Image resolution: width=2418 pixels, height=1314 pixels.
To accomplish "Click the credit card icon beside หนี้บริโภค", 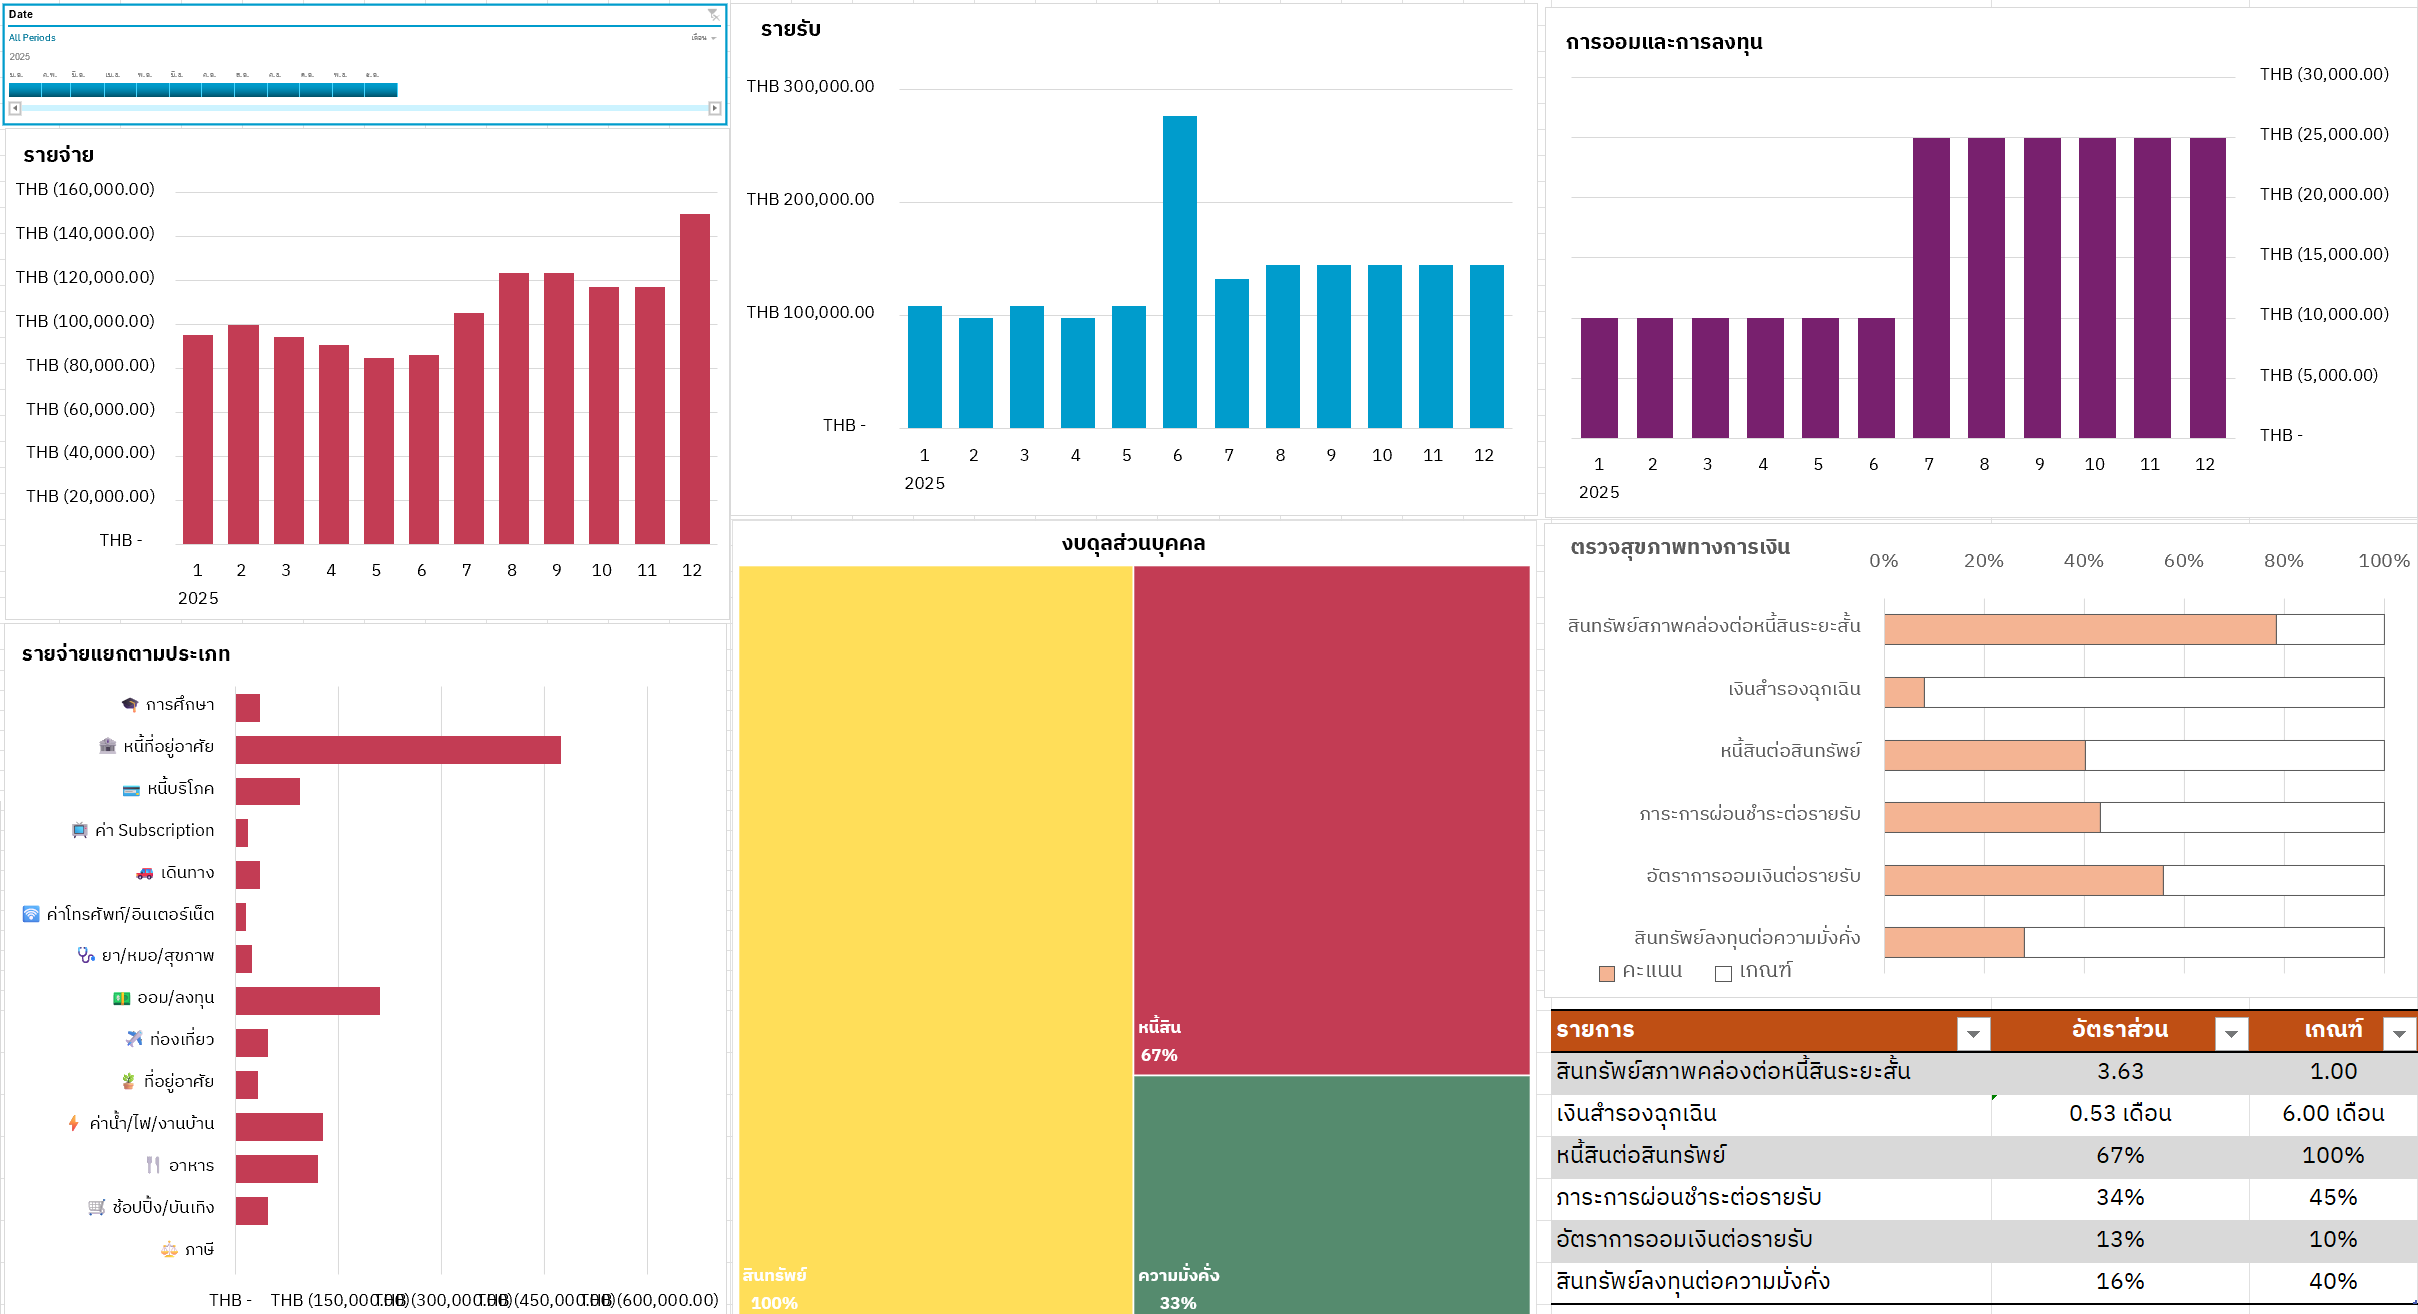I will click(x=131, y=790).
